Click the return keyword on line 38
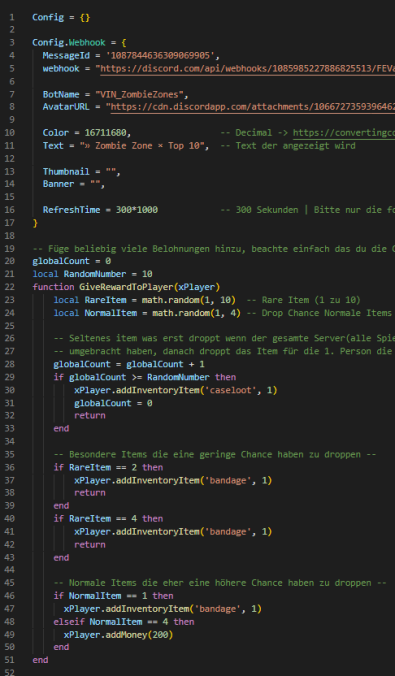The width and height of the screenshot is (395, 676). (x=90, y=493)
